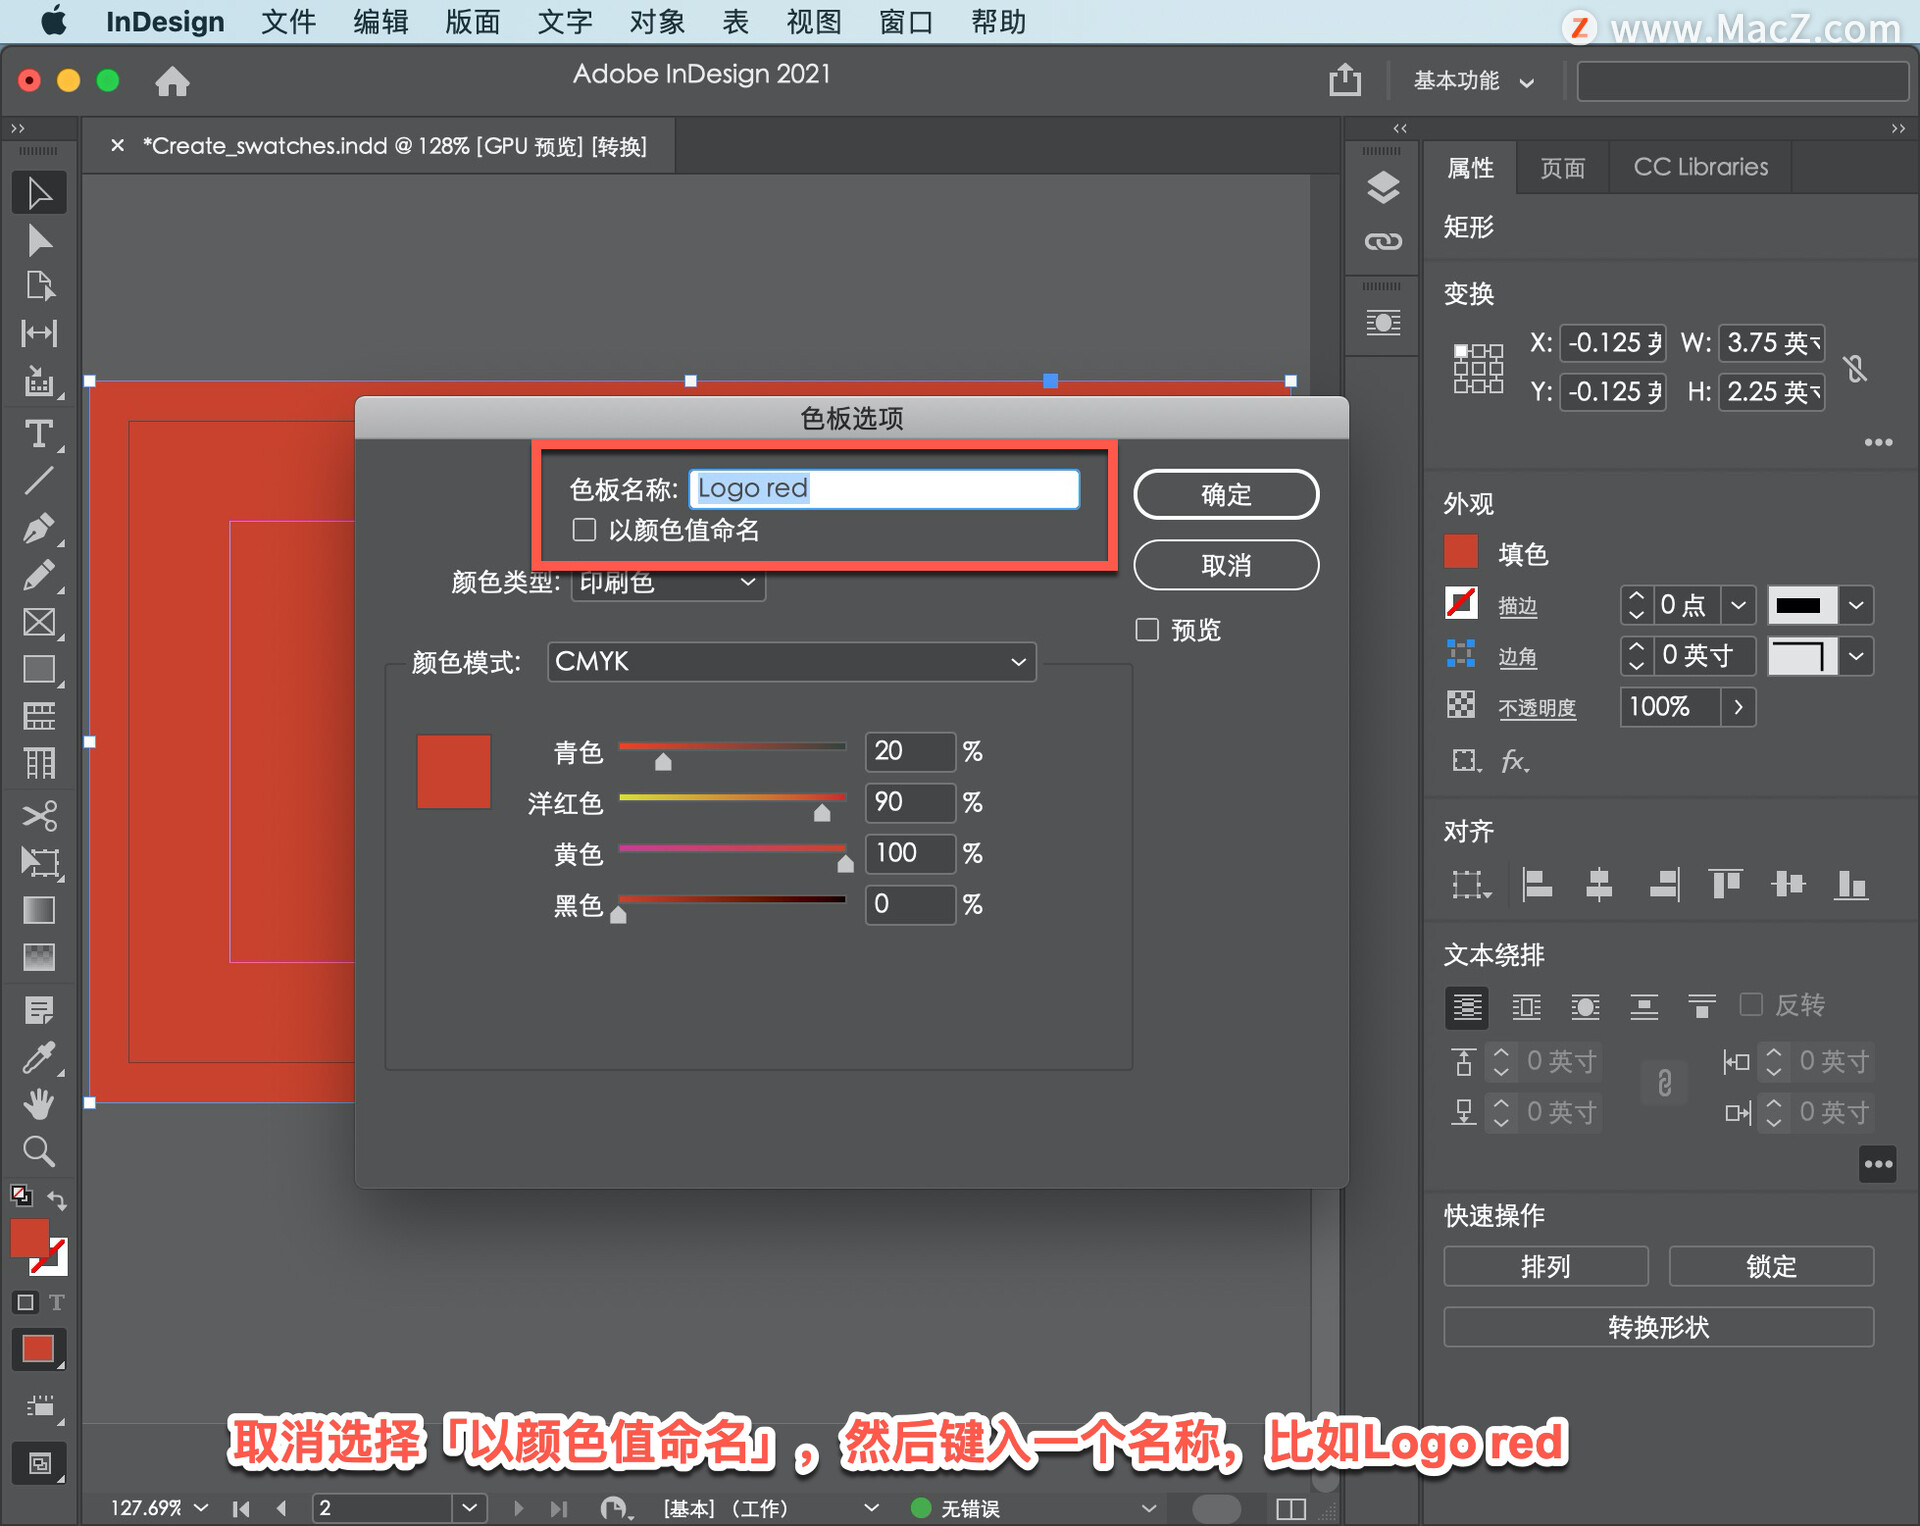Select the Pen tool

39,528
